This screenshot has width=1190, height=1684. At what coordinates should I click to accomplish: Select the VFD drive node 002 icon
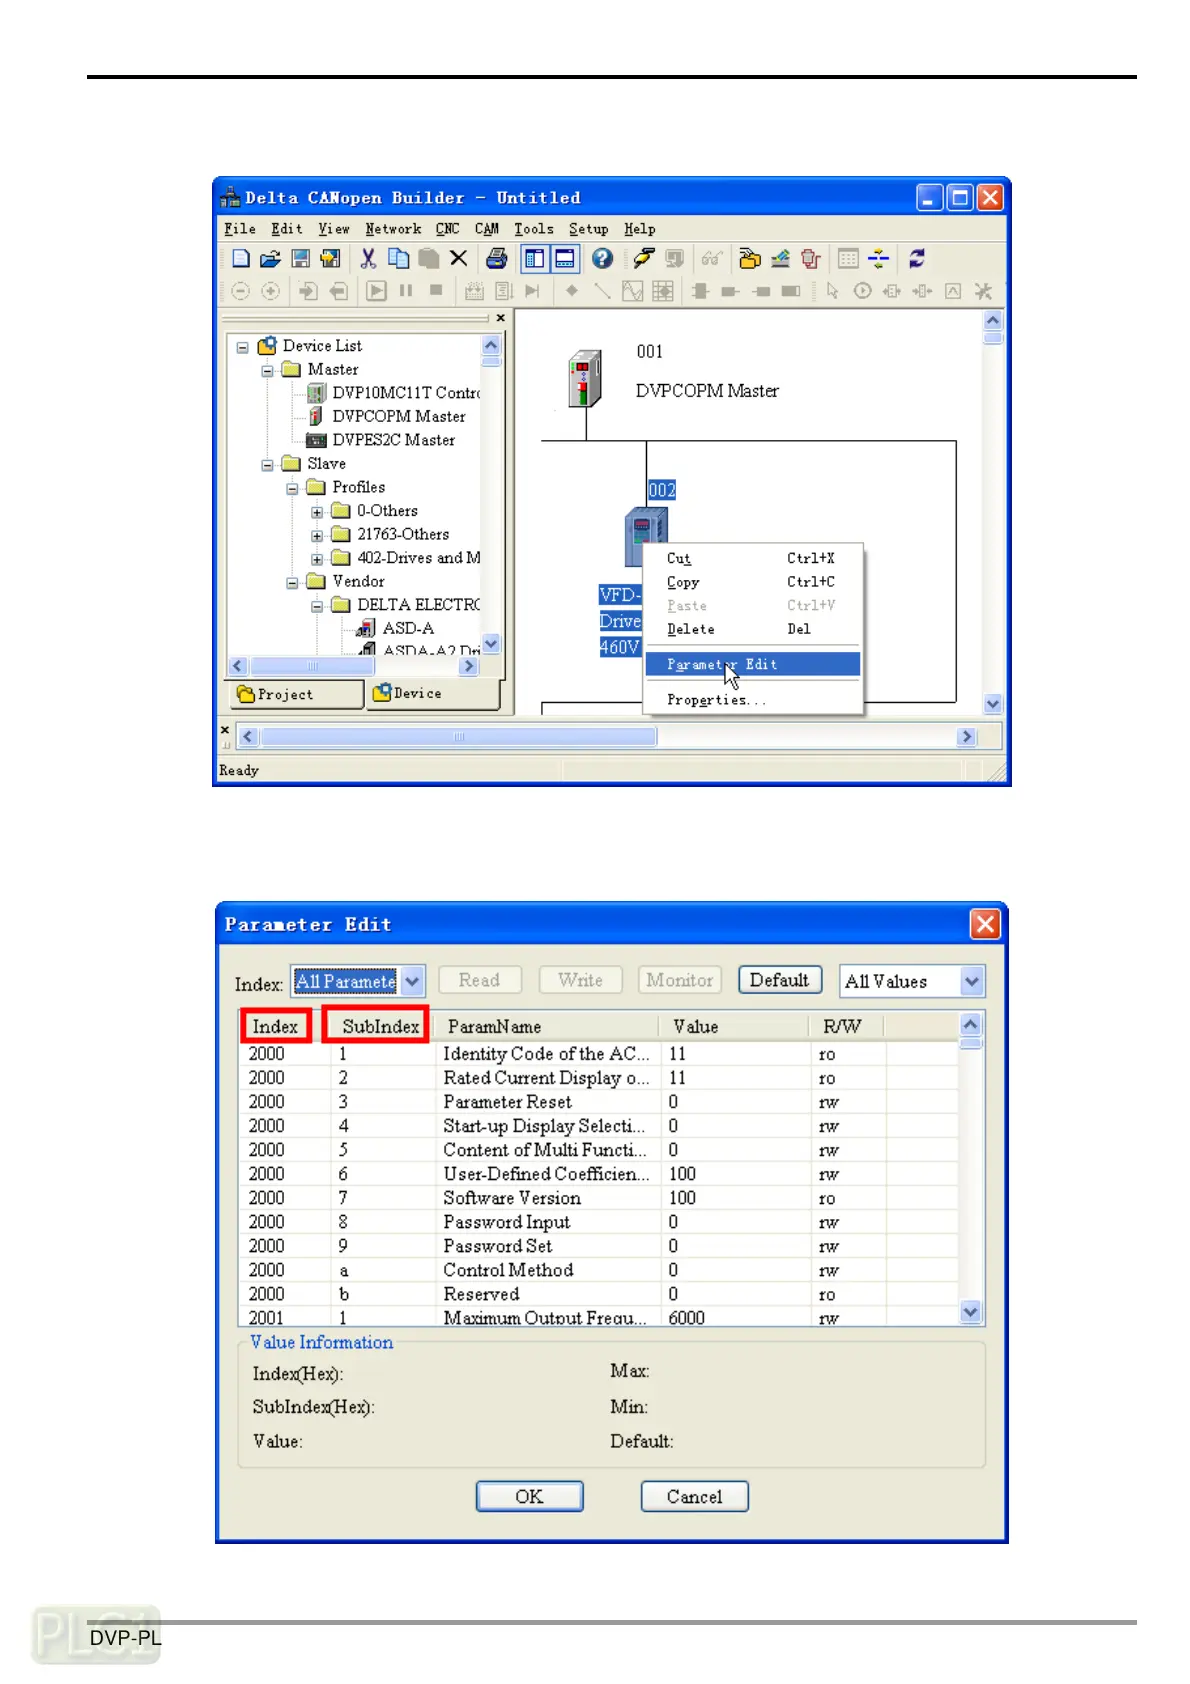click(645, 536)
